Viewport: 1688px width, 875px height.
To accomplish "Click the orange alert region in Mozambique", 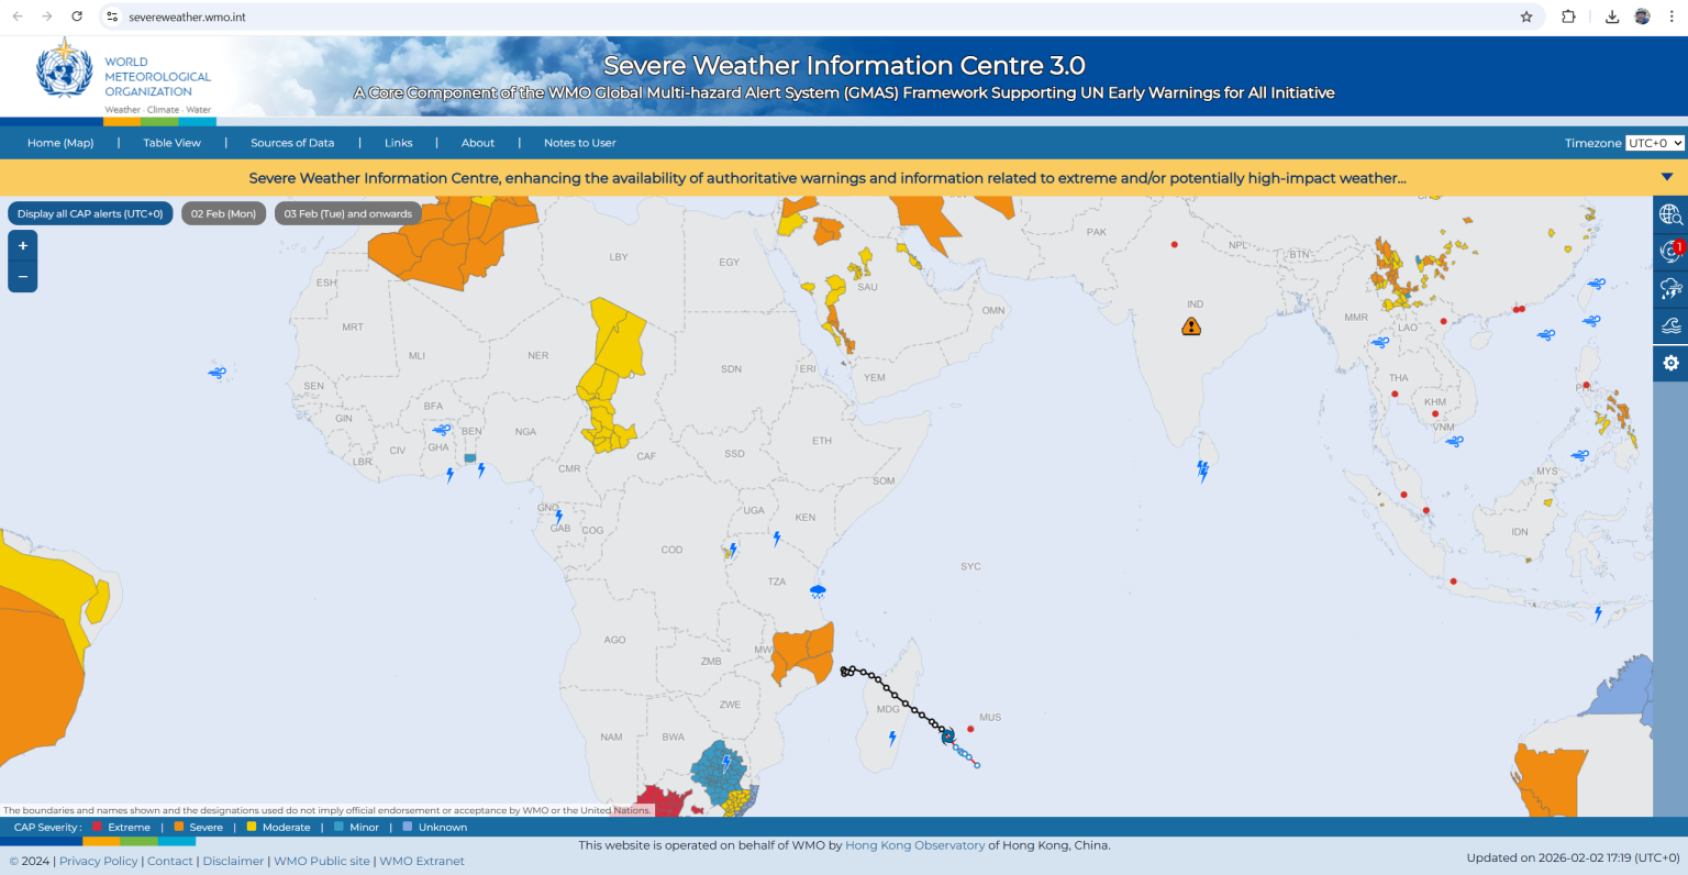I will coord(802,652).
